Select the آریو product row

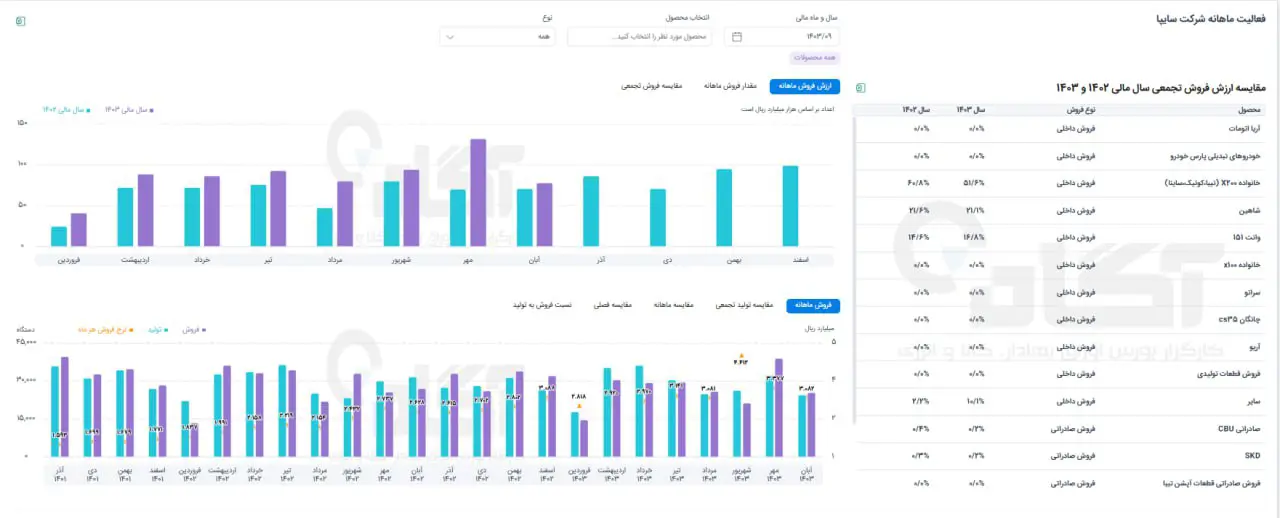(1061, 347)
